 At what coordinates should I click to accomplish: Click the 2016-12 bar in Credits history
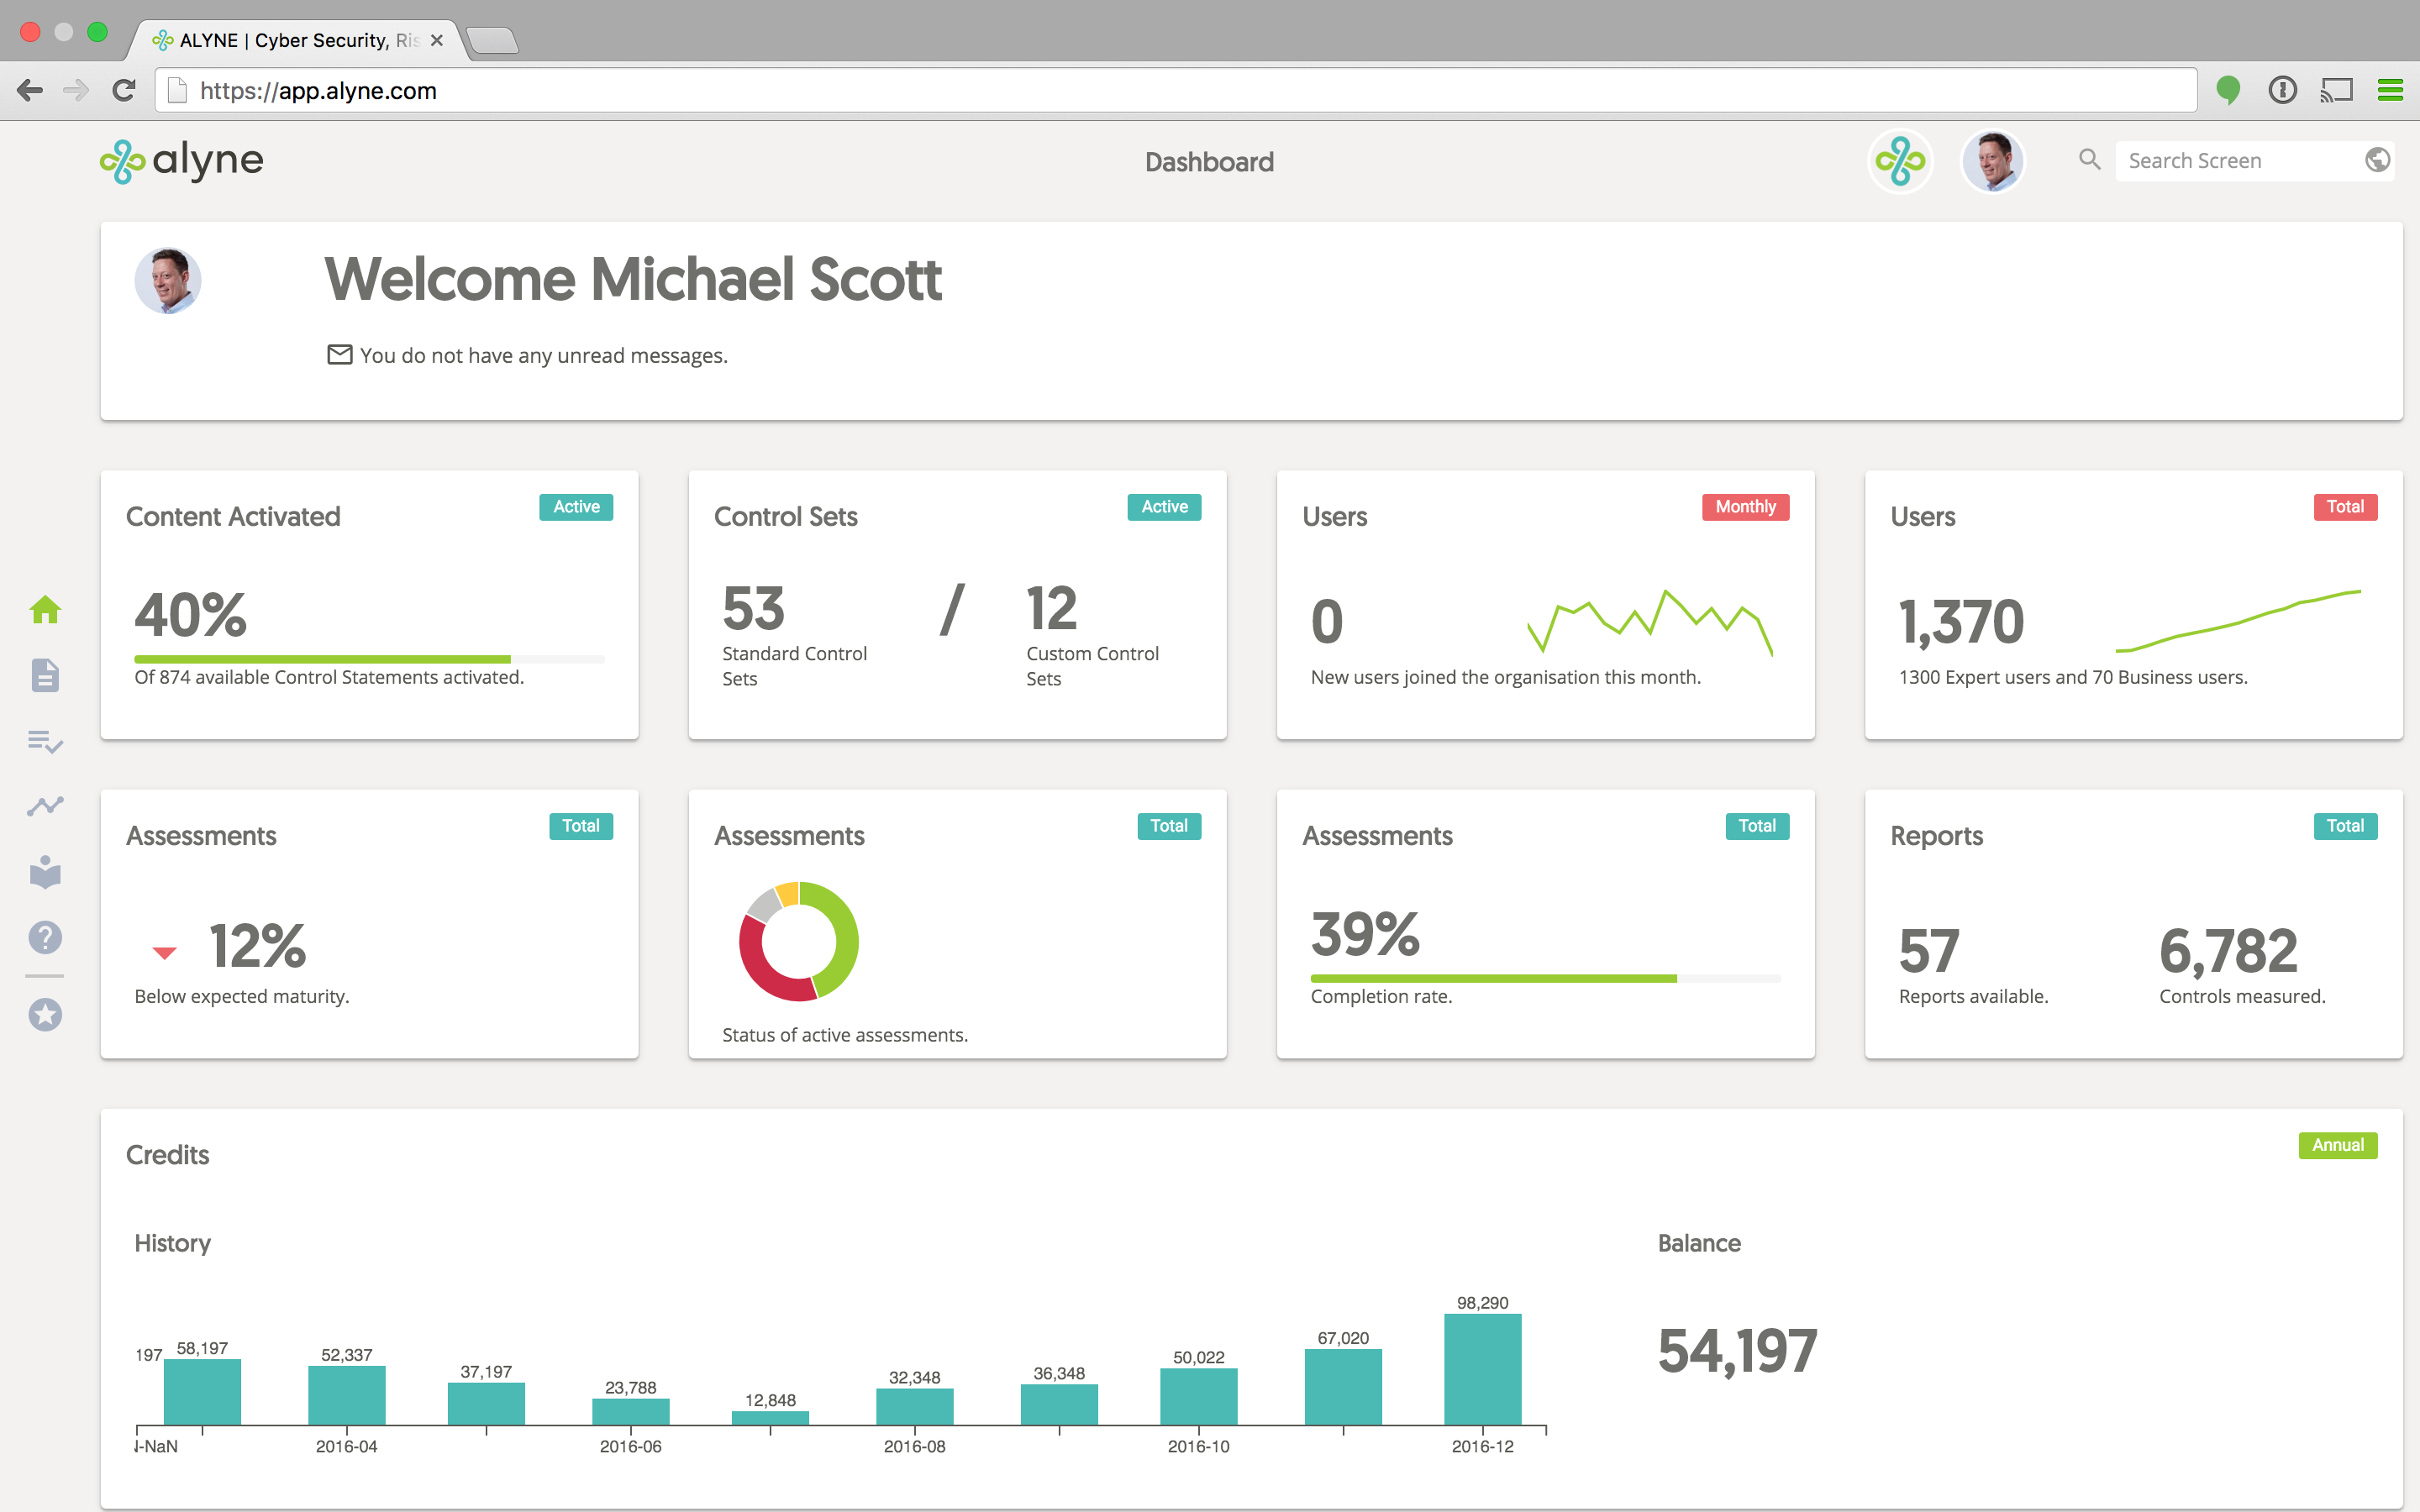point(1482,1368)
